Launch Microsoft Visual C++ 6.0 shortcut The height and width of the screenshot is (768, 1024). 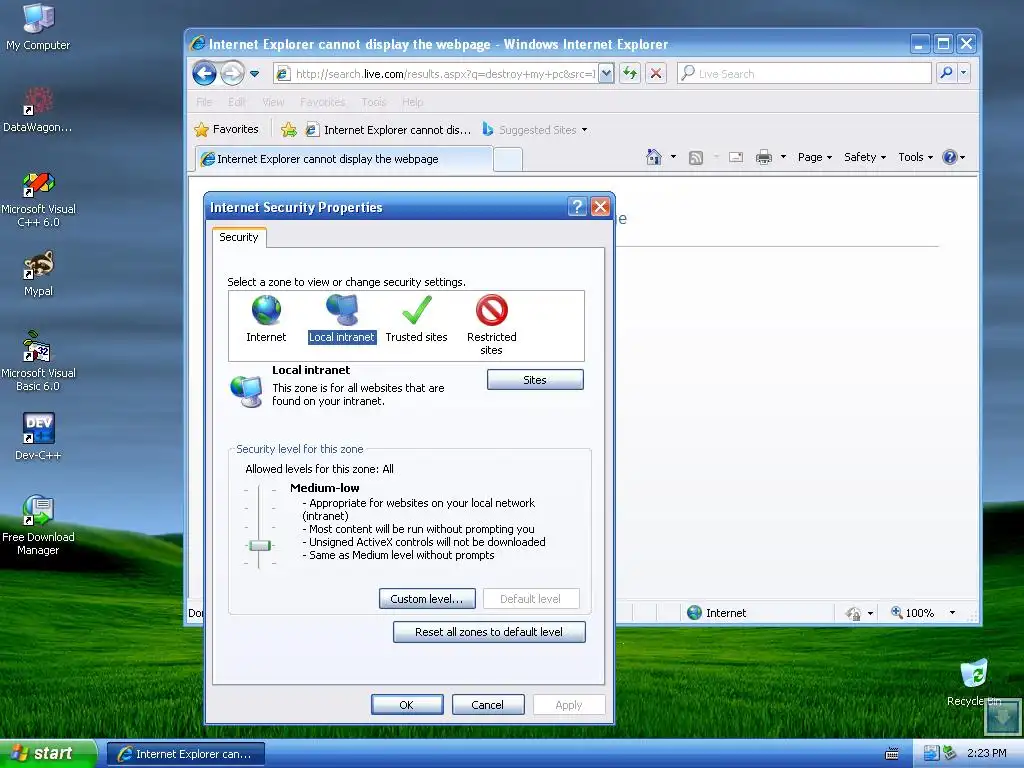point(38,200)
